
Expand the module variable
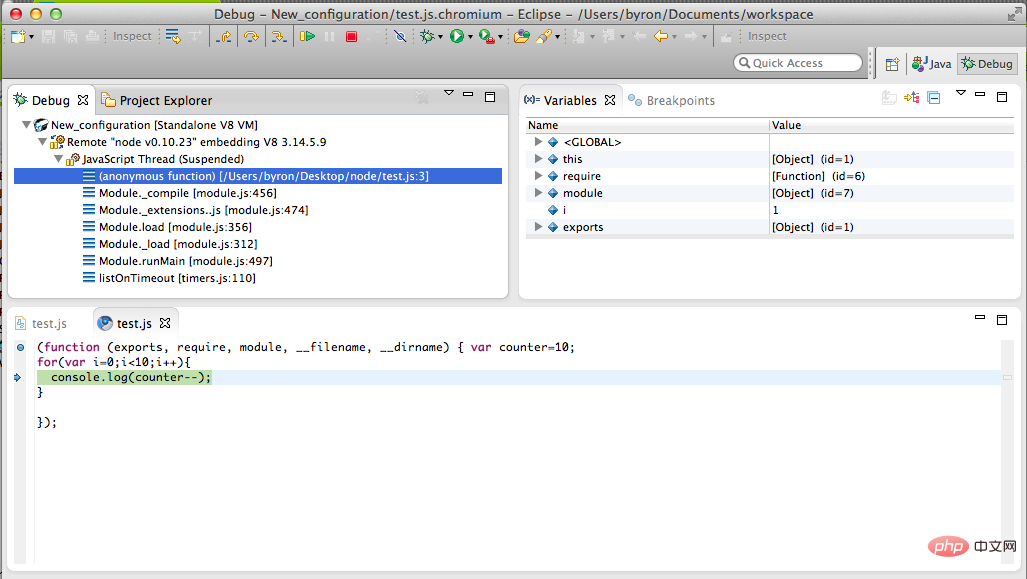point(538,193)
